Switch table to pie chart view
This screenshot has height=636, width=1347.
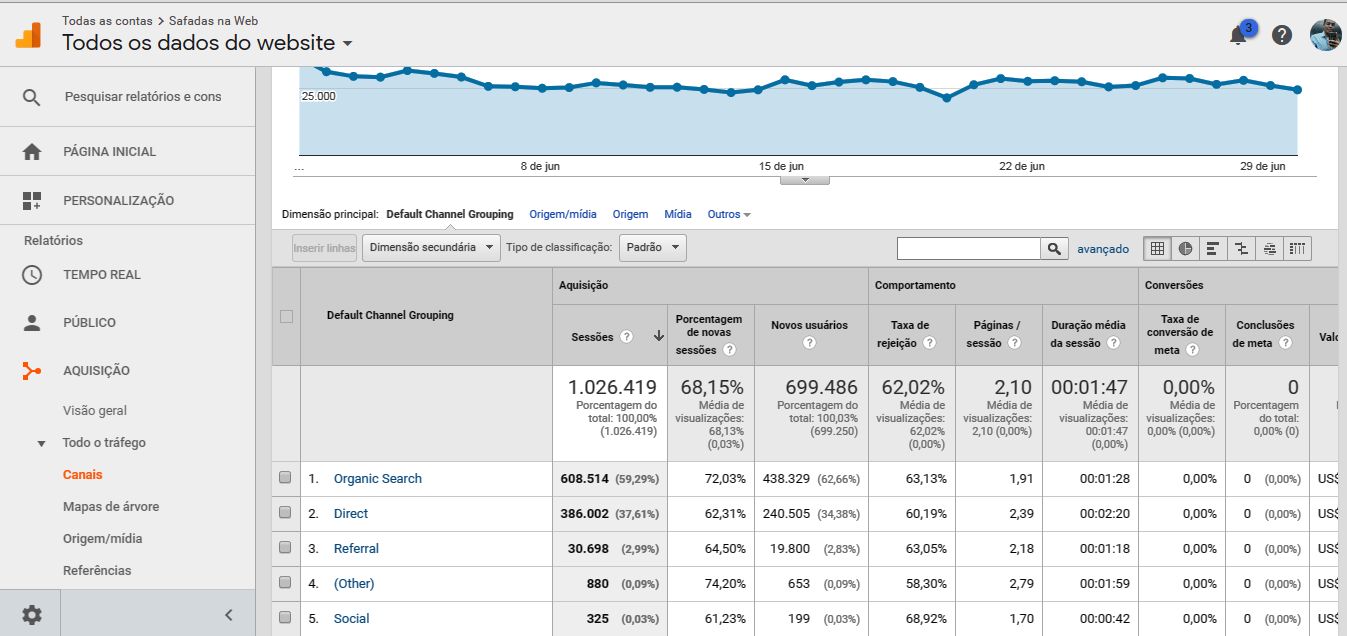tap(1185, 248)
